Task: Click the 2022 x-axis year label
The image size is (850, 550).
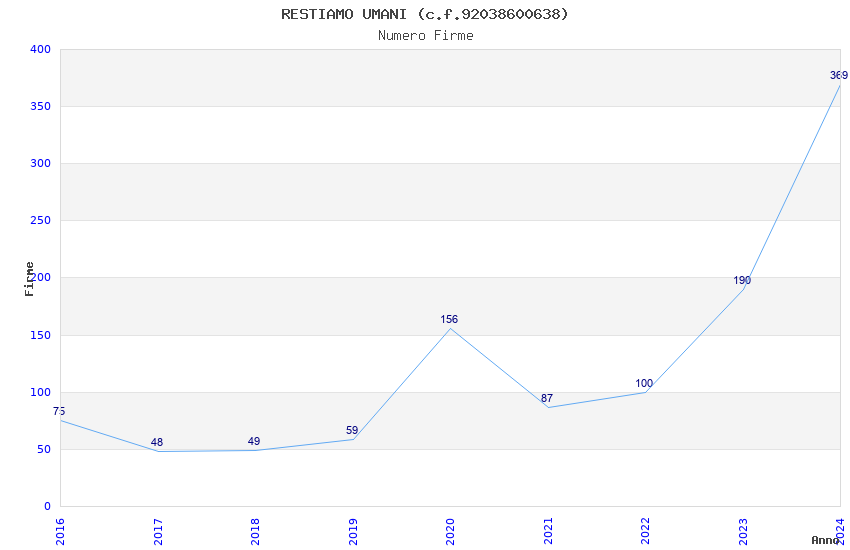Action: pyautogui.click(x=644, y=530)
